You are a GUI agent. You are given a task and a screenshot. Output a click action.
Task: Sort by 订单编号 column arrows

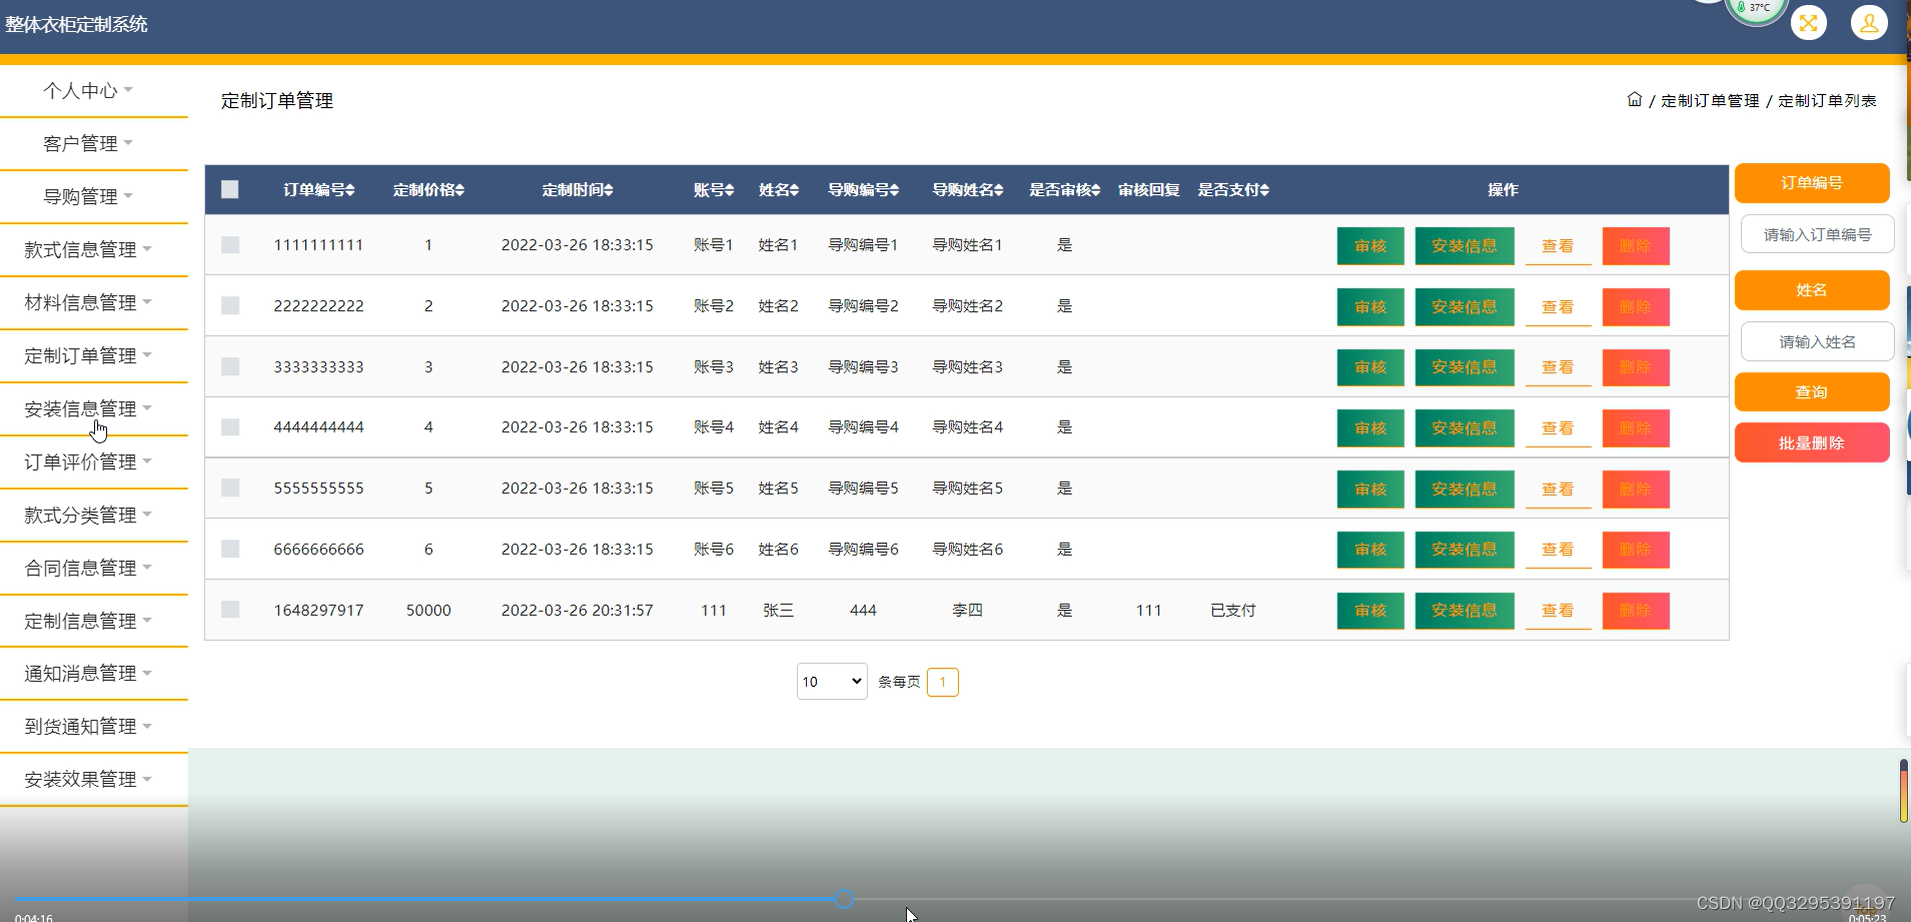(350, 190)
